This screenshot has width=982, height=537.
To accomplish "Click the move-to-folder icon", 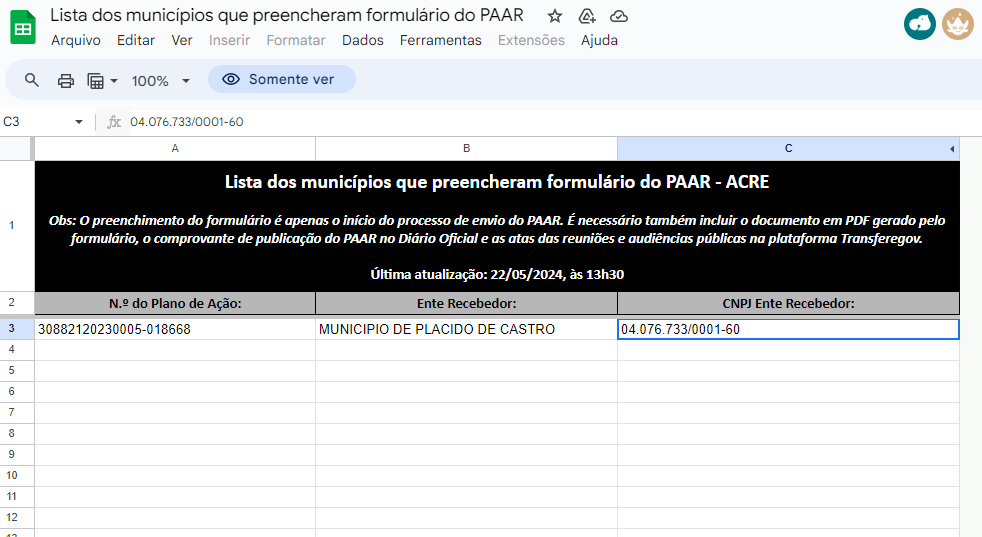I will click(587, 16).
